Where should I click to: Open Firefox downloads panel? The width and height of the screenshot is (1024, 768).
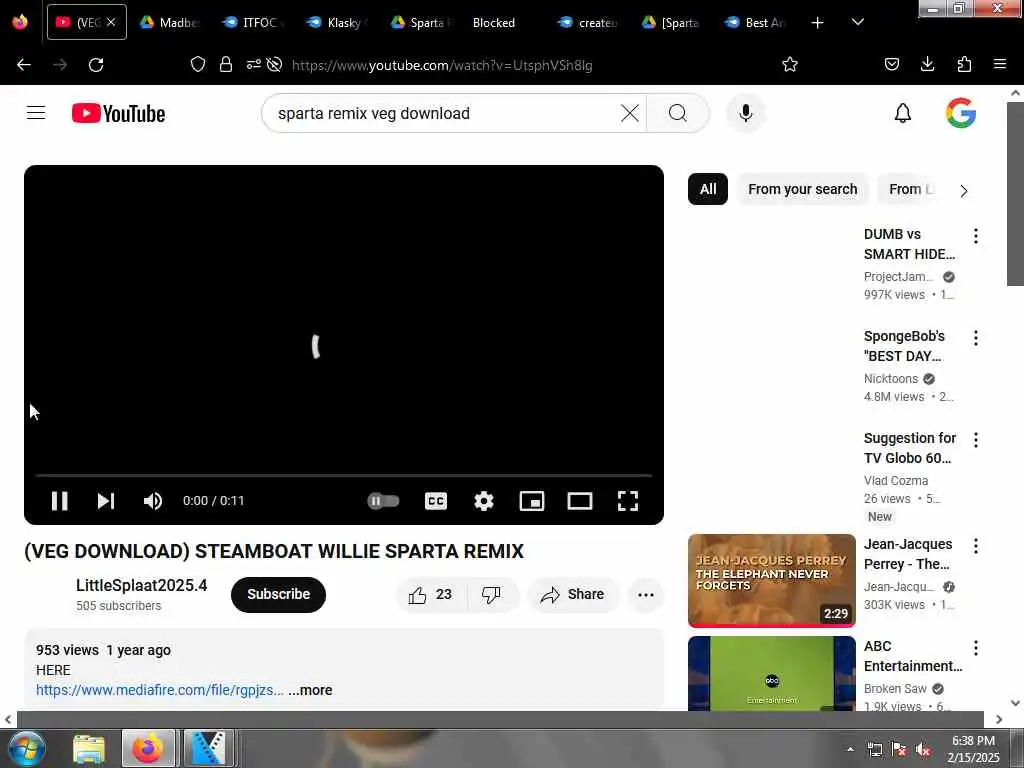click(927, 64)
